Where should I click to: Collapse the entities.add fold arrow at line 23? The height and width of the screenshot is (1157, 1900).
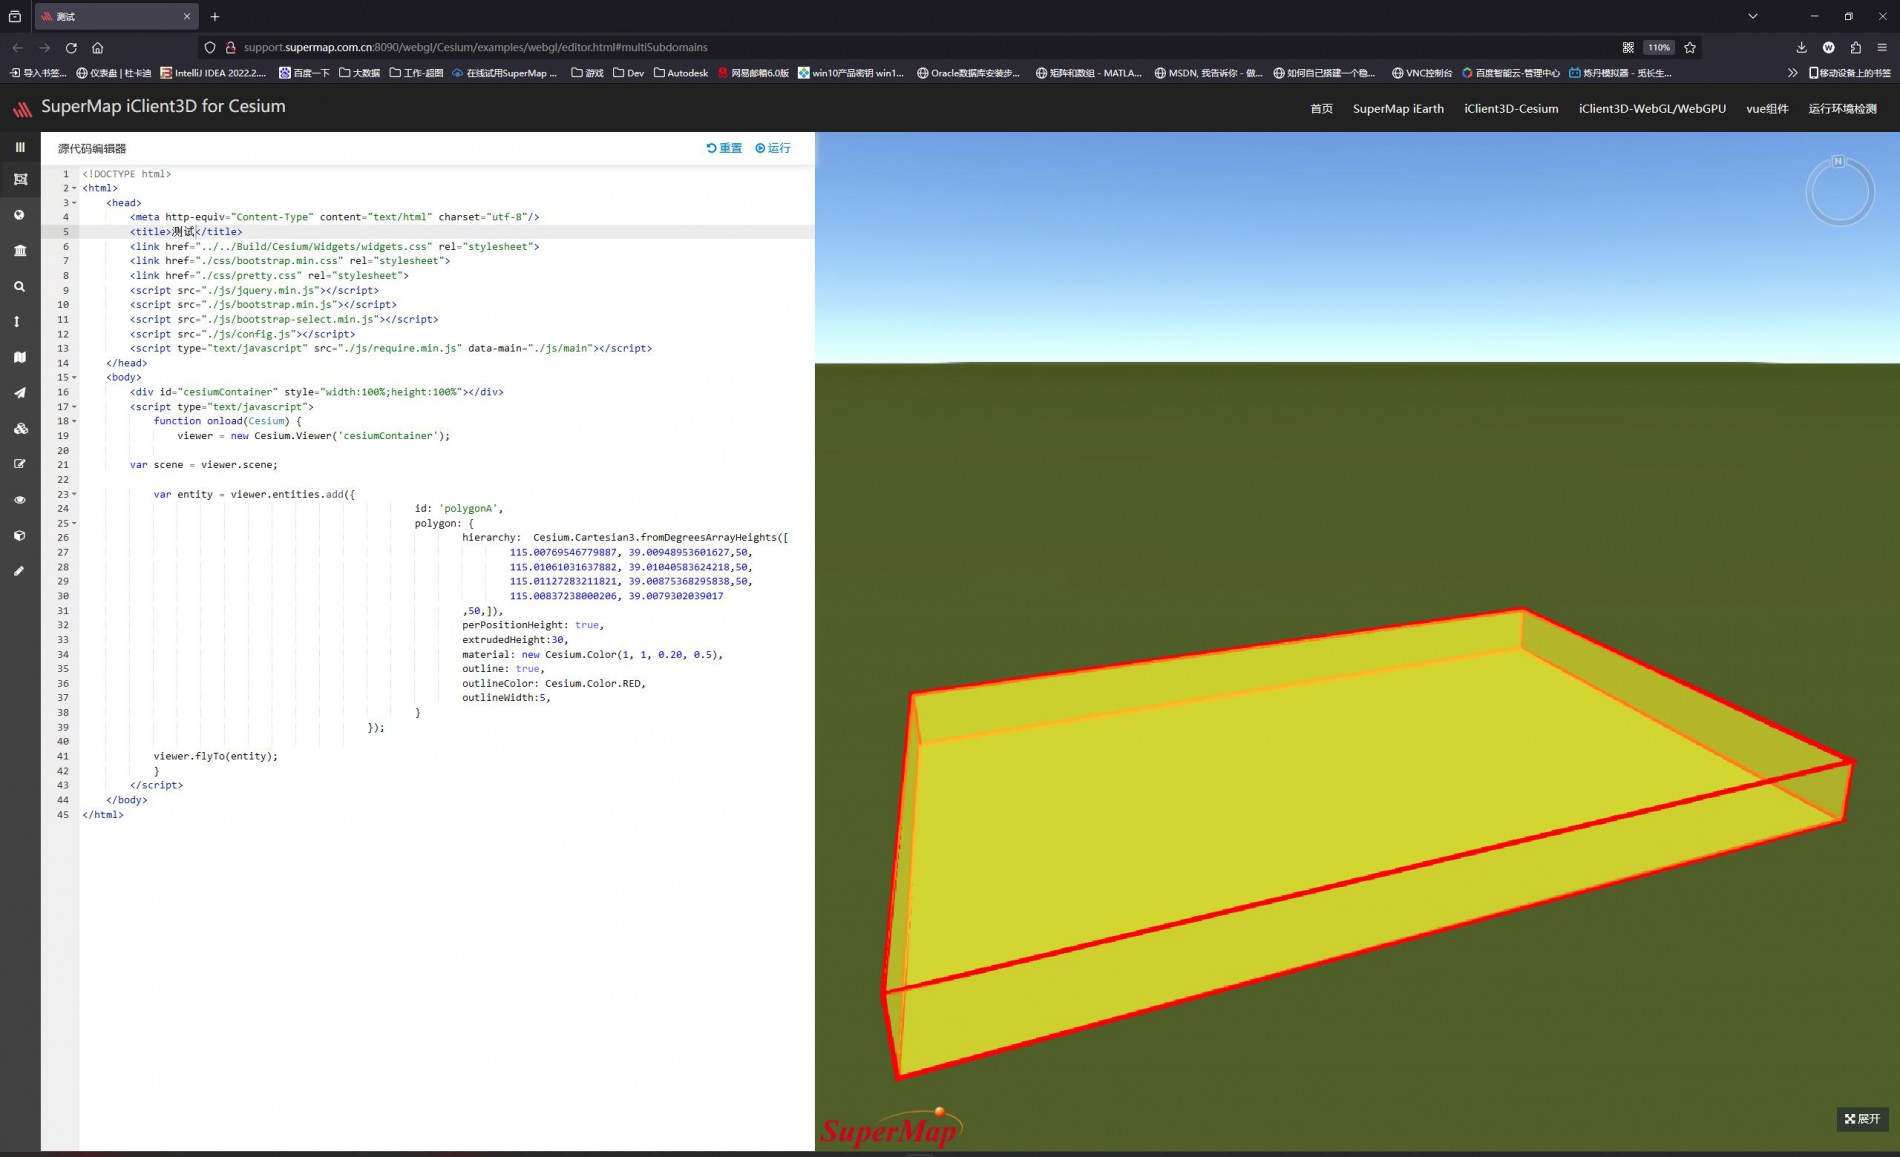74,494
